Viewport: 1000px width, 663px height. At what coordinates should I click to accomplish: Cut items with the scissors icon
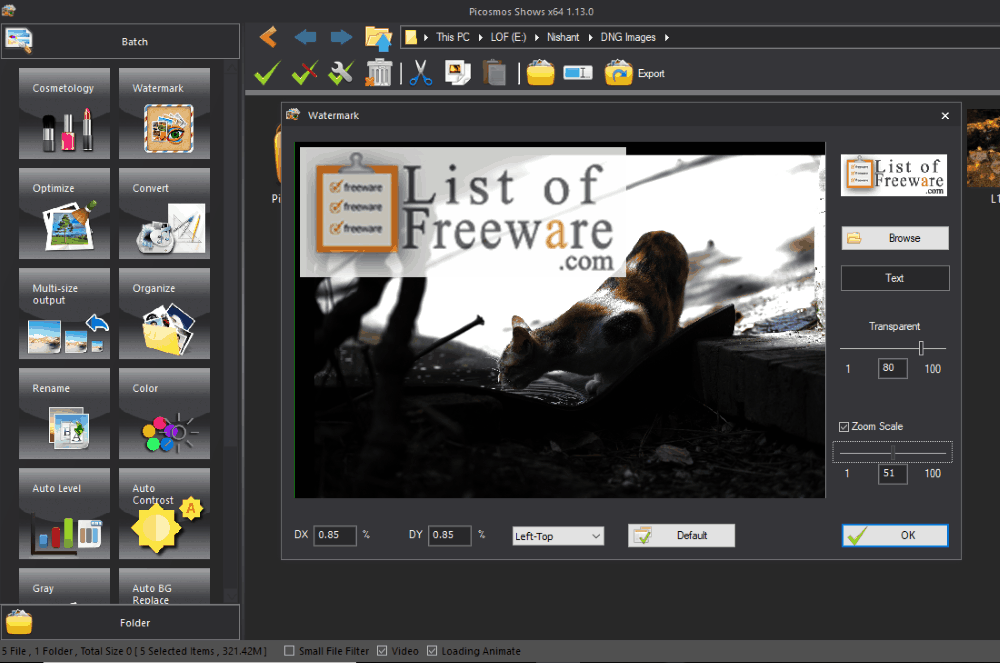tap(421, 73)
